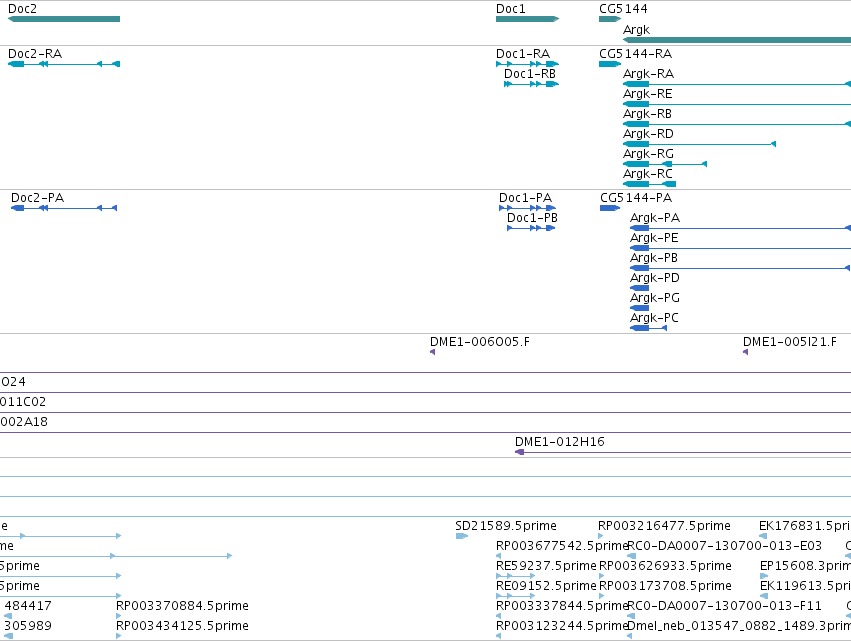This screenshot has width=851, height=641.
Task: Click the Doc2-RA transcript label
Action: pyautogui.click(x=35, y=54)
